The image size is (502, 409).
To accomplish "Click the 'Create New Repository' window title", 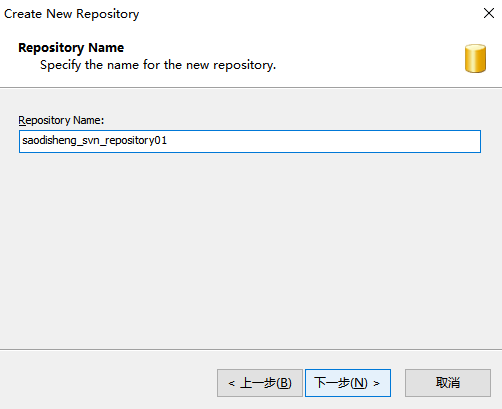I will [x=71, y=14].
